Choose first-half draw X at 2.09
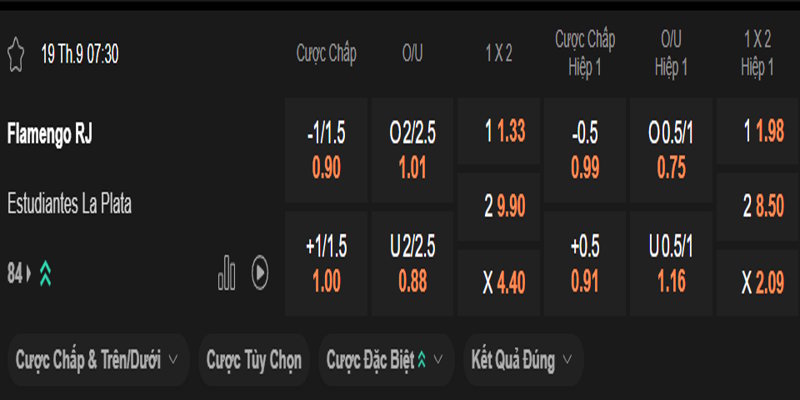800x400 pixels. tap(757, 283)
